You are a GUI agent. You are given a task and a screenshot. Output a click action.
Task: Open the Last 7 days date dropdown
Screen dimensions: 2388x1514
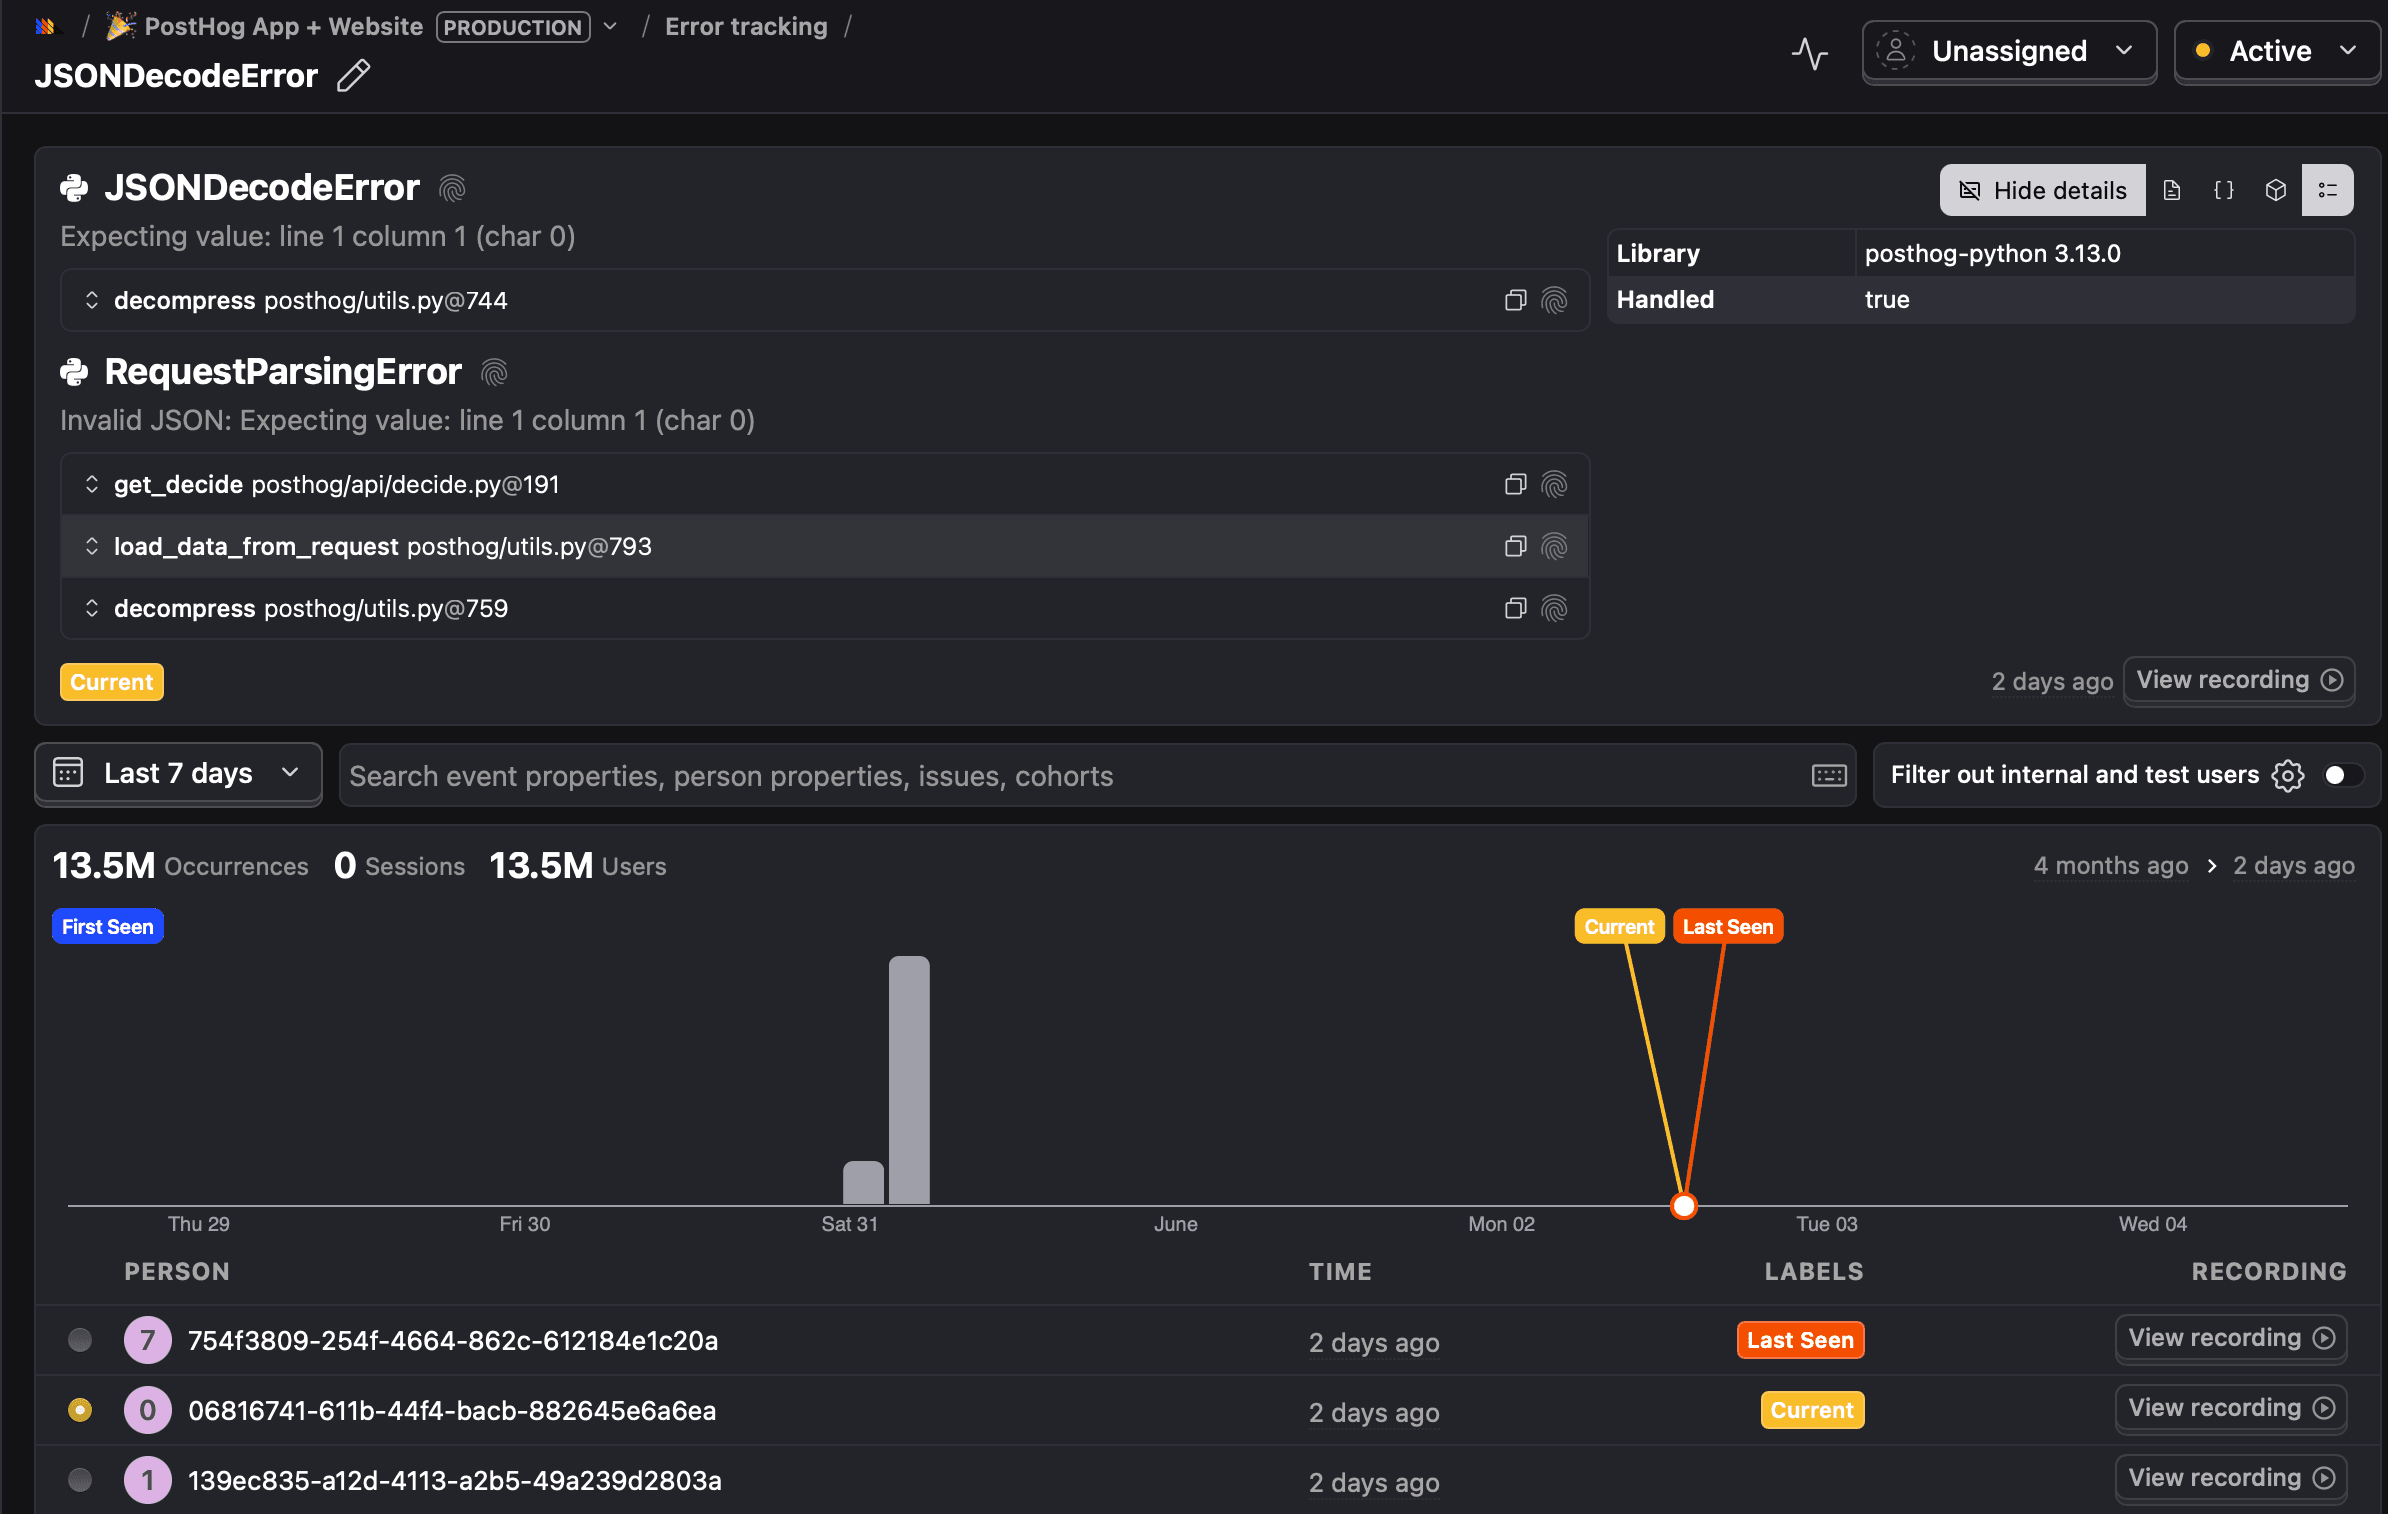(178, 773)
